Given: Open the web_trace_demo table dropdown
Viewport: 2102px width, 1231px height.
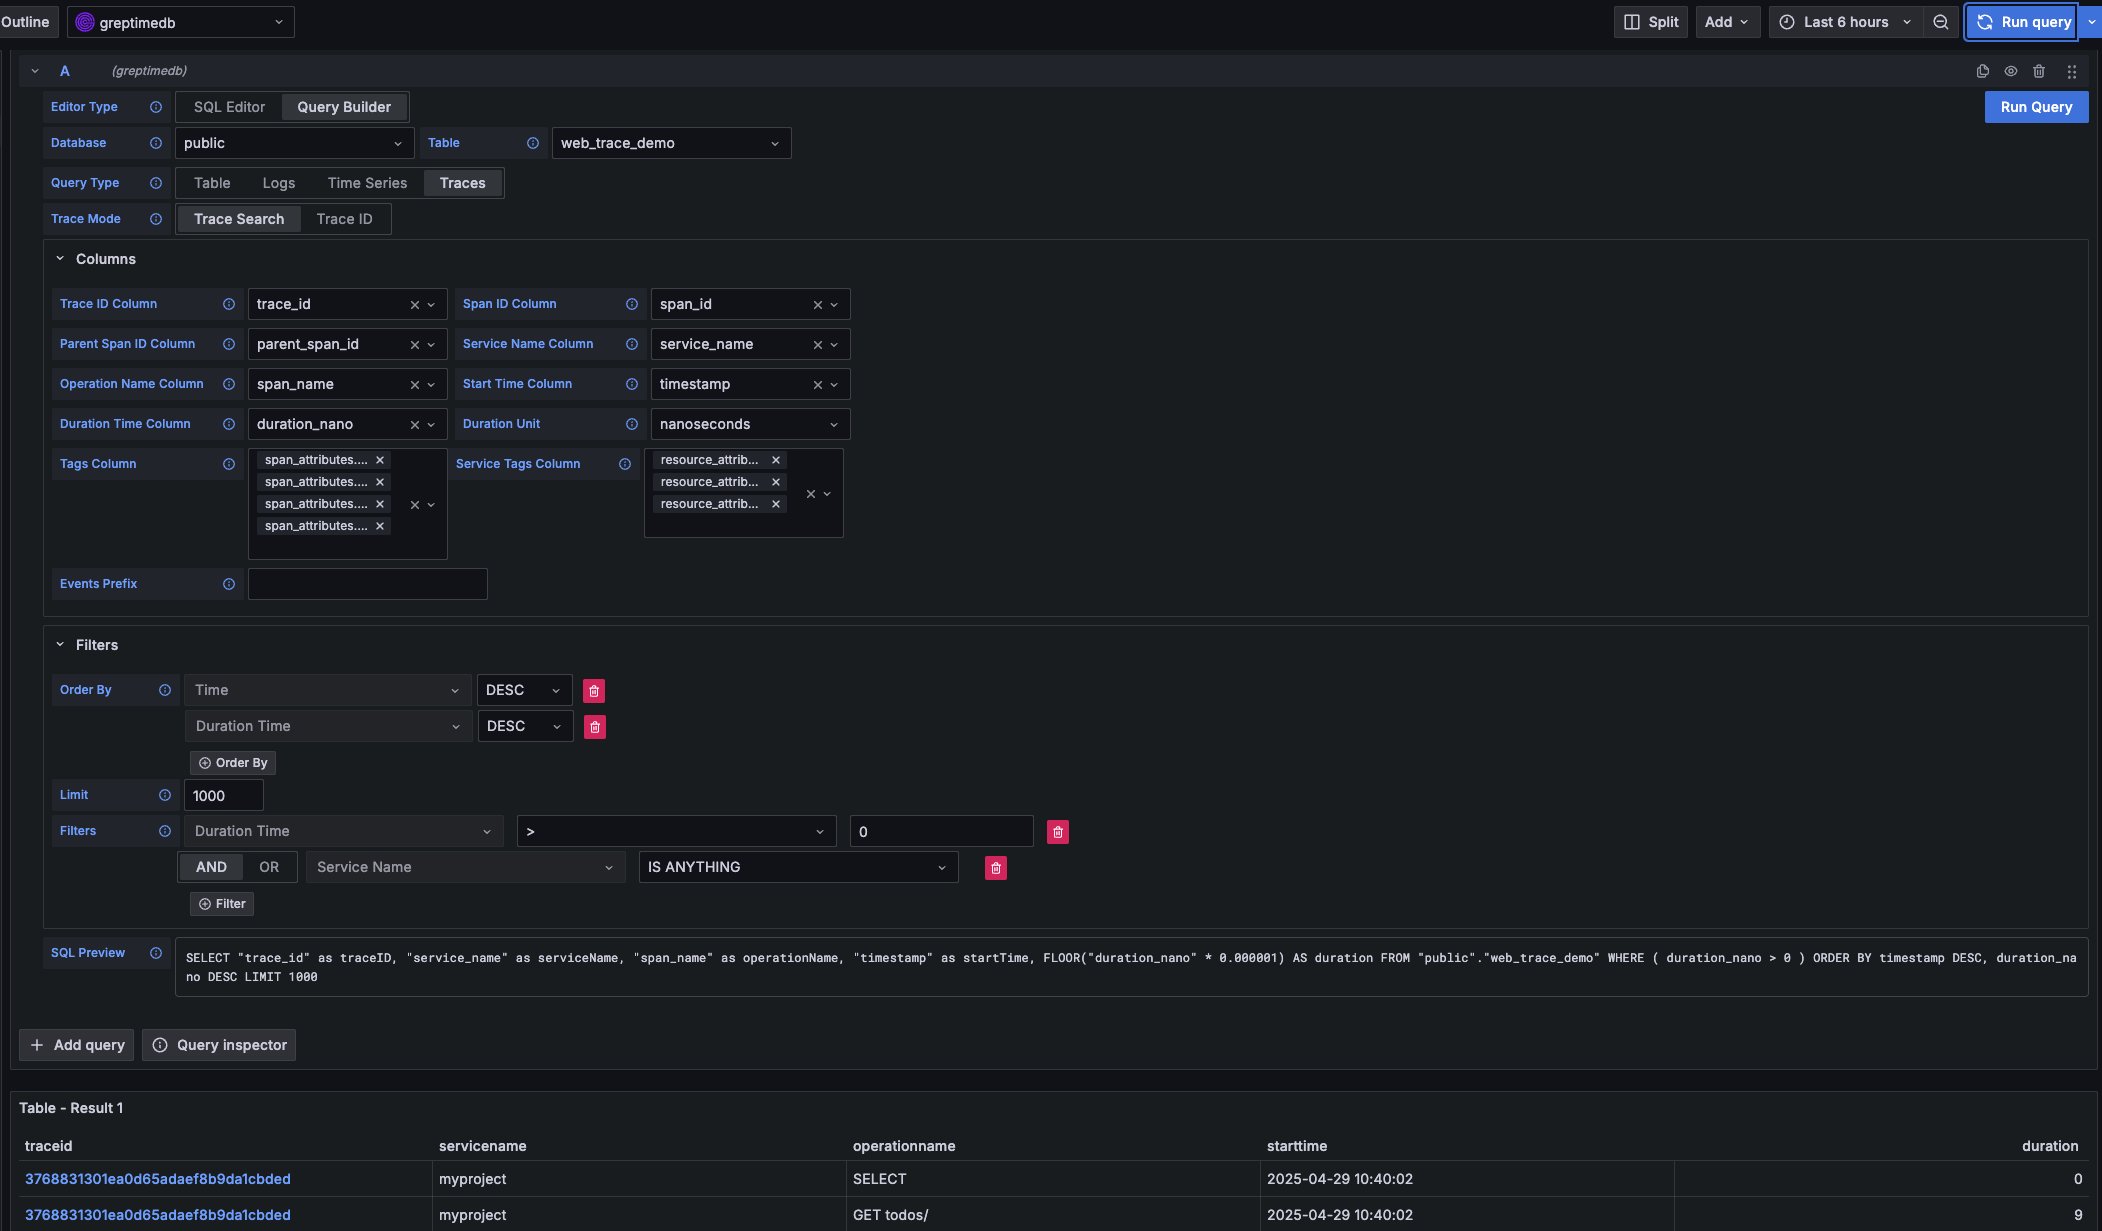Looking at the screenshot, I should [671, 143].
